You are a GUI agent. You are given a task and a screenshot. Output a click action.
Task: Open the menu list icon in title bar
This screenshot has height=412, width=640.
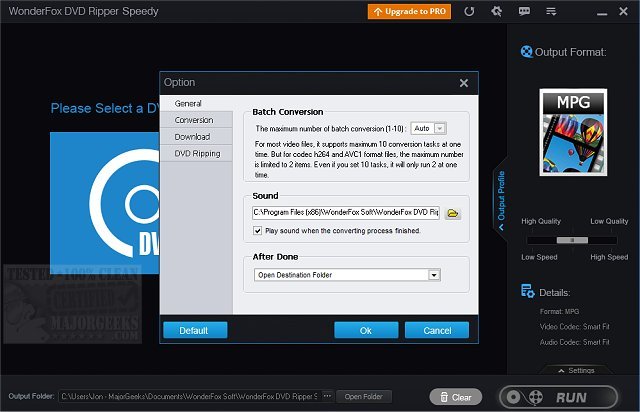click(551, 11)
